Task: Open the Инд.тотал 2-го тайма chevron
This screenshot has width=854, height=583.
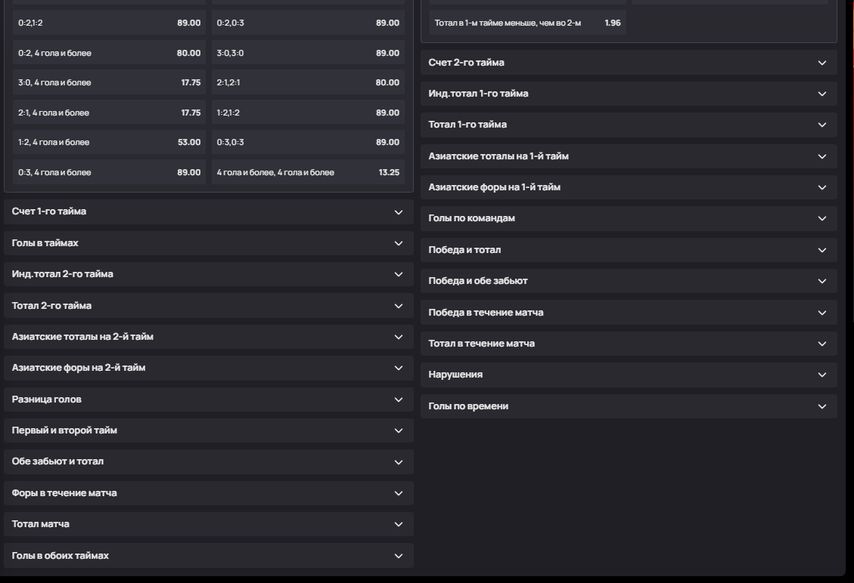Action: [399, 274]
